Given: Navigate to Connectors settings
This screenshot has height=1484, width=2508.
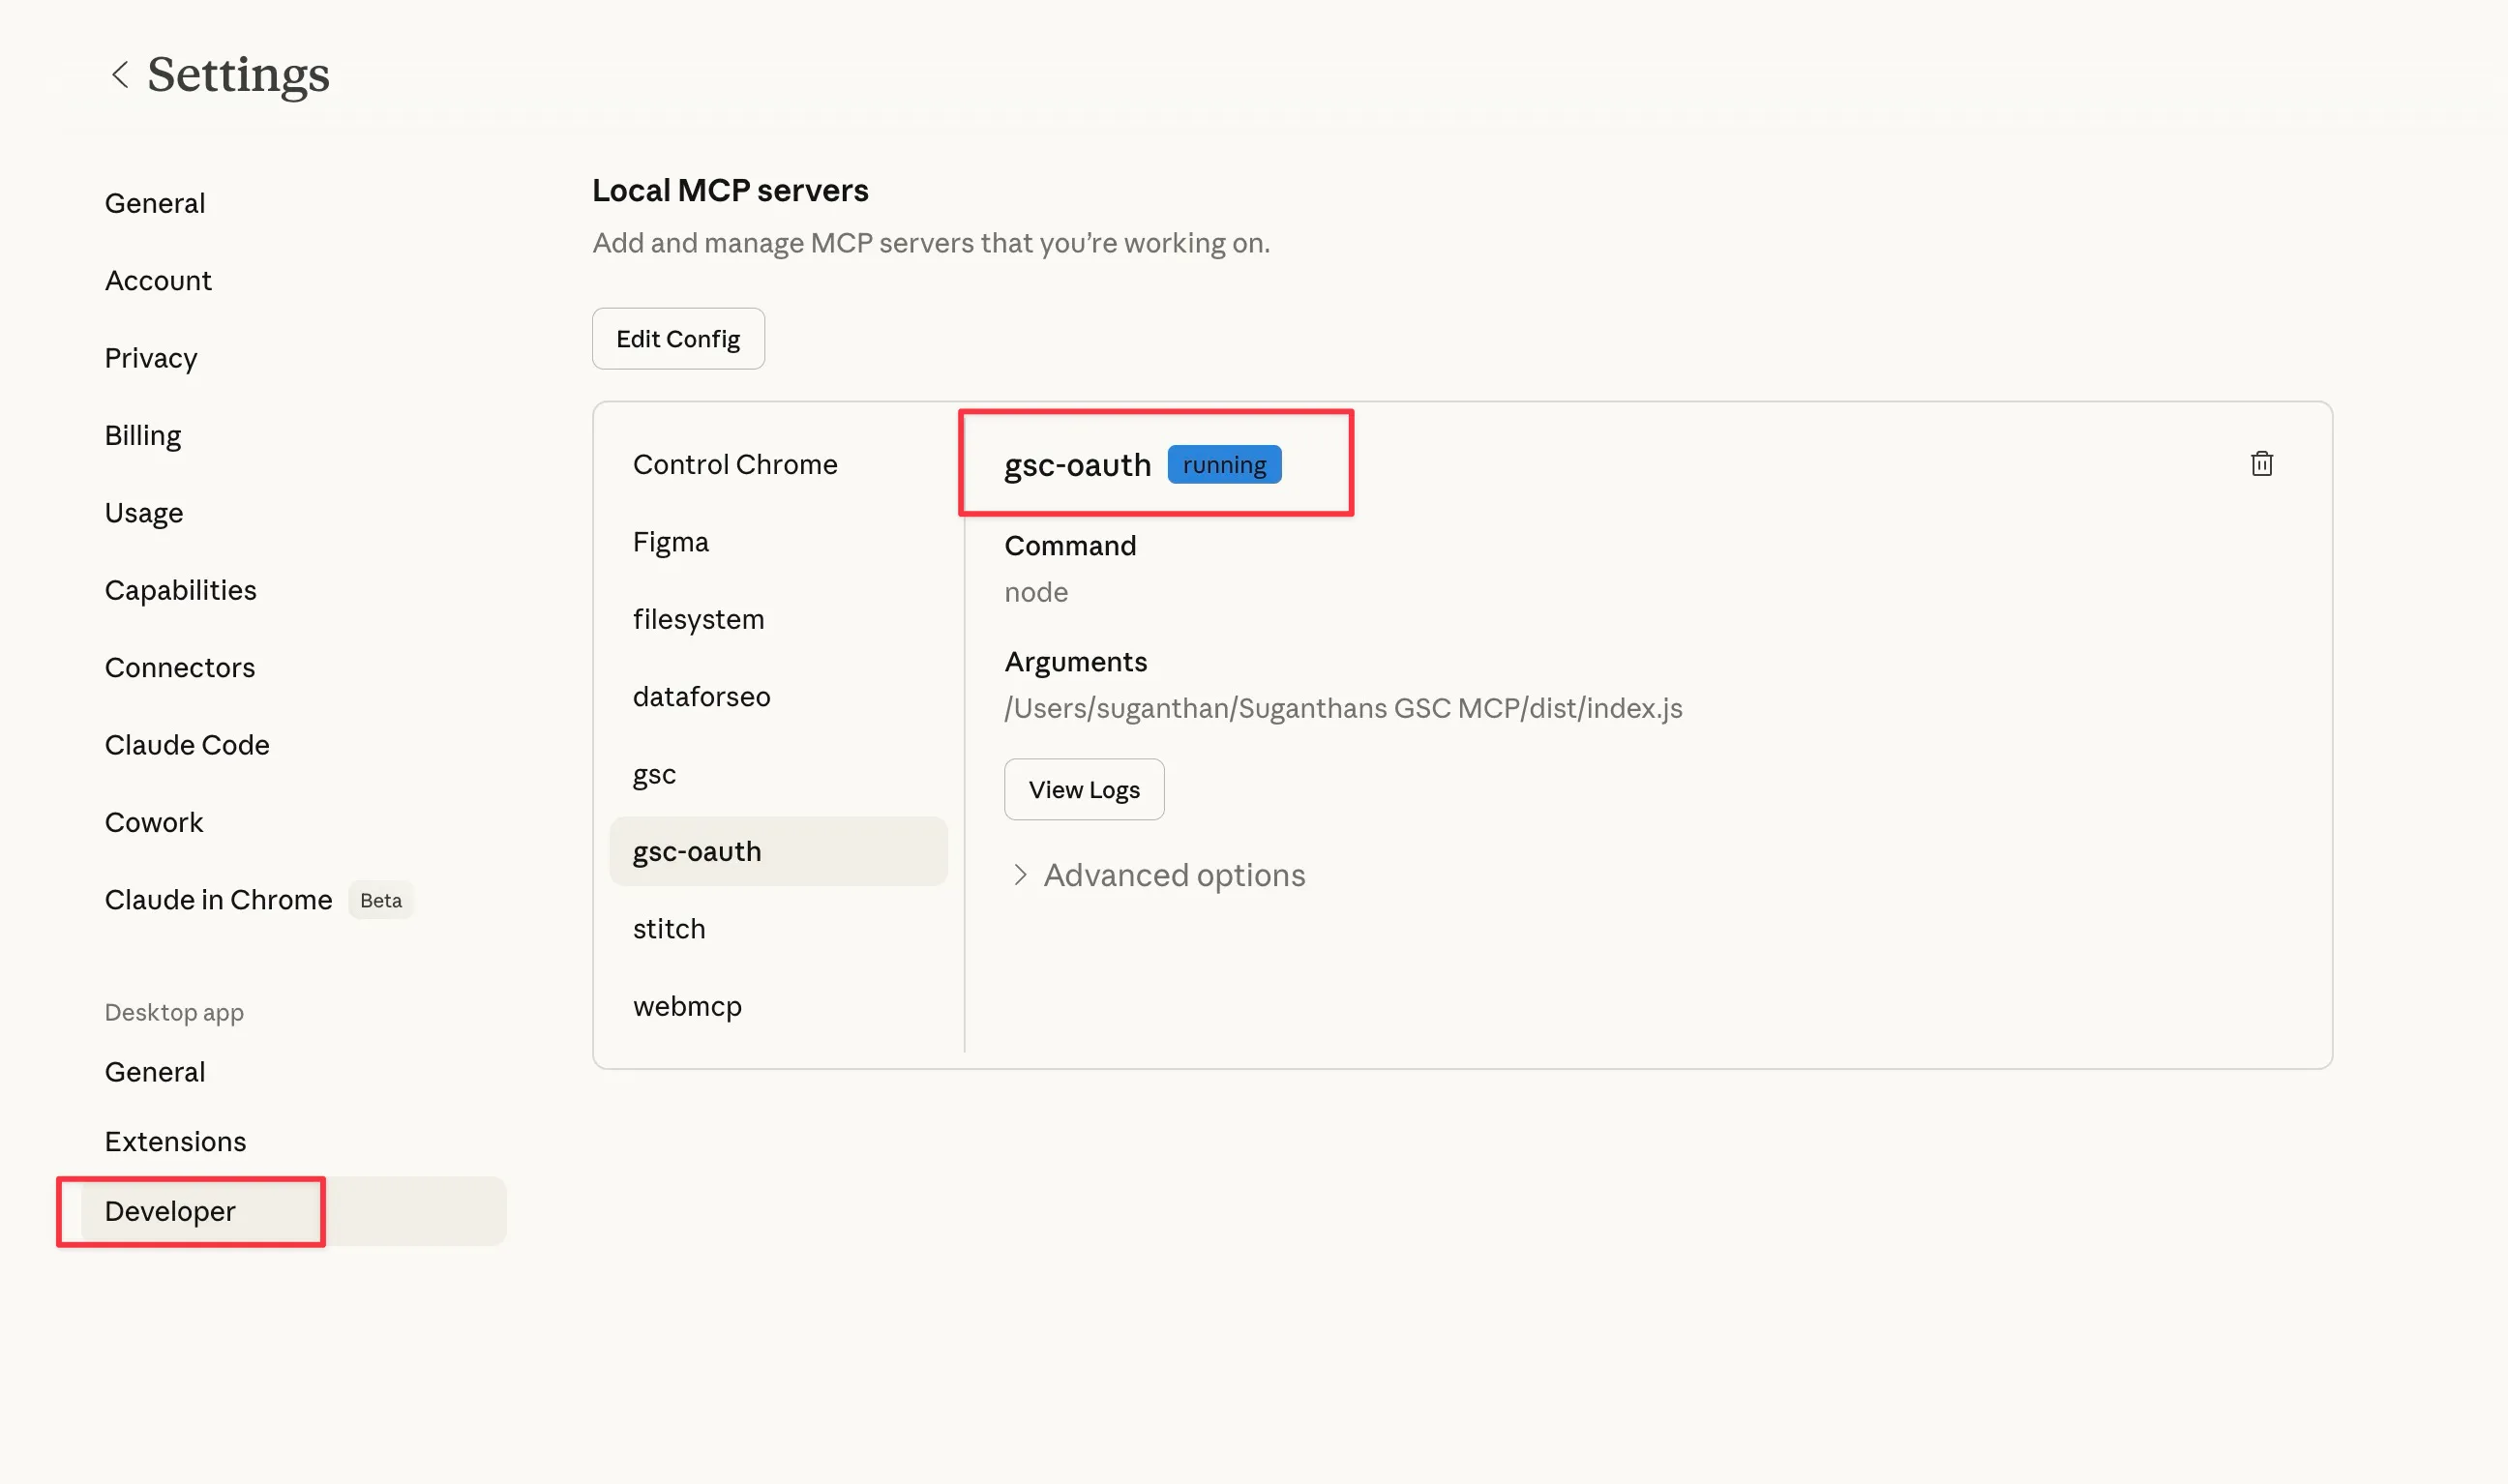Looking at the screenshot, I should [x=180, y=667].
